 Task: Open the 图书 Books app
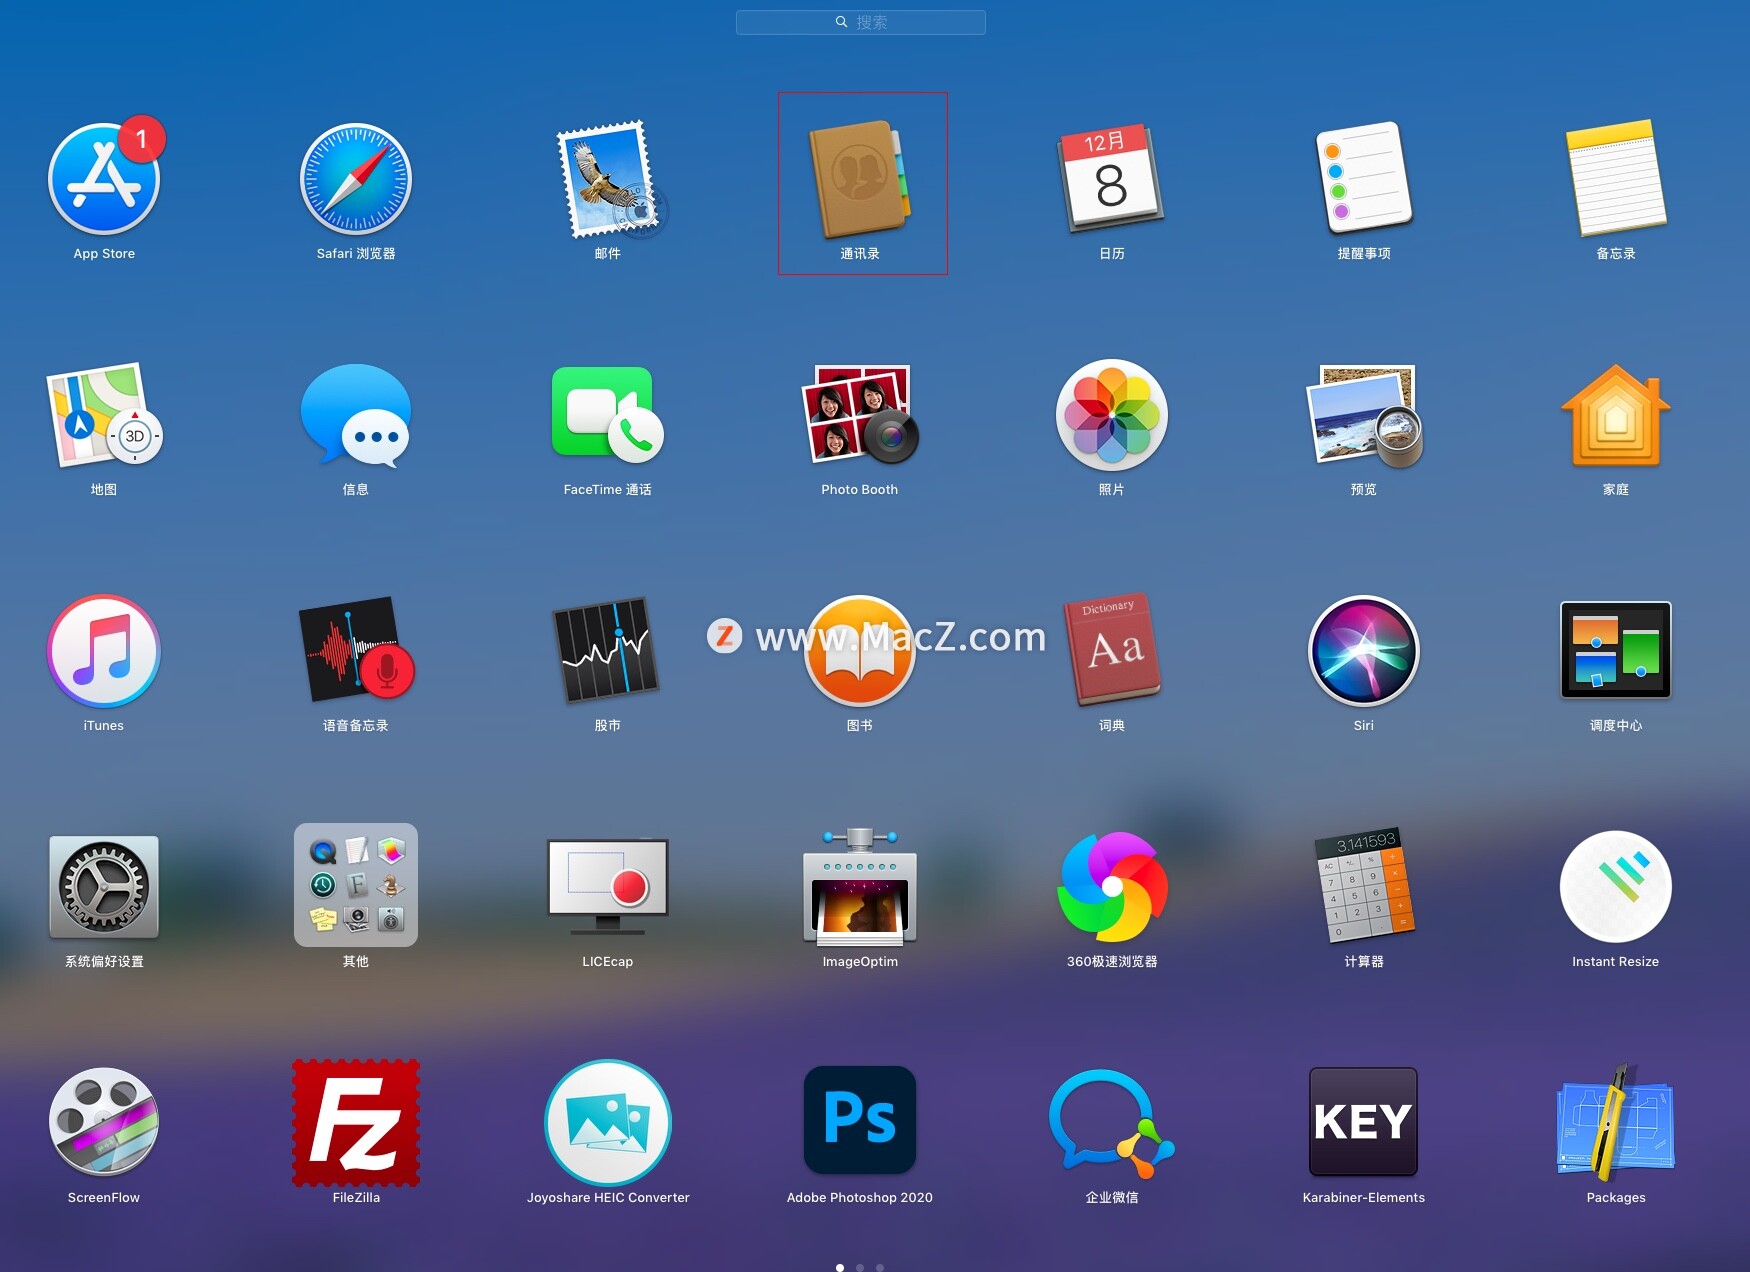(860, 652)
